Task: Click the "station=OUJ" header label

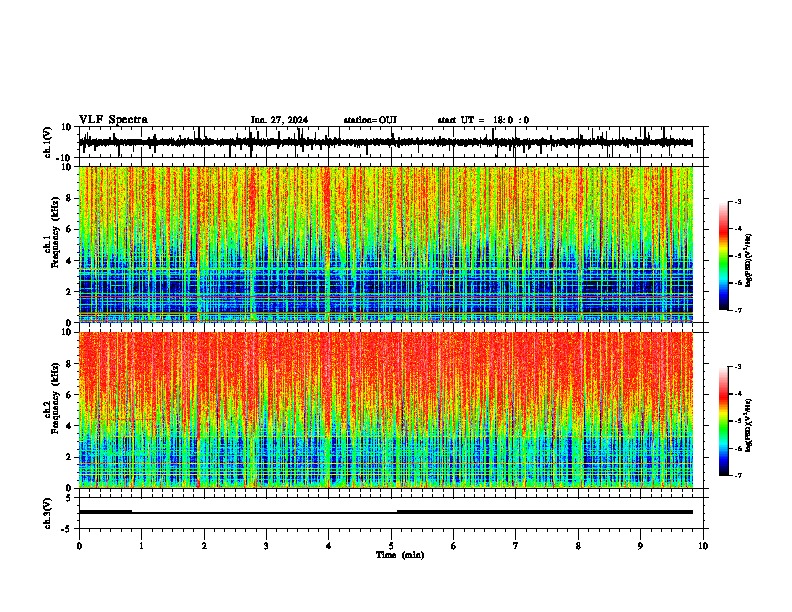Action: click(x=370, y=120)
